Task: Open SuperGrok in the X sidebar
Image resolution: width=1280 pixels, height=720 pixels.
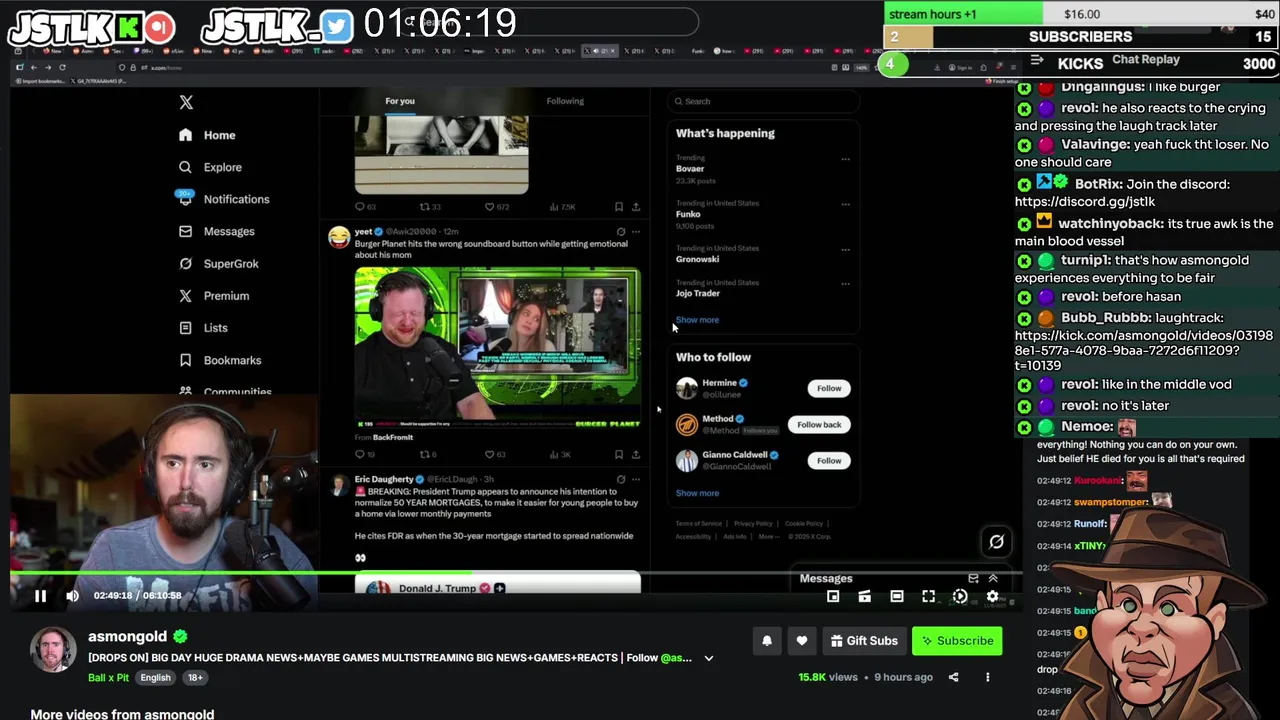Action: [x=218, y=263]
